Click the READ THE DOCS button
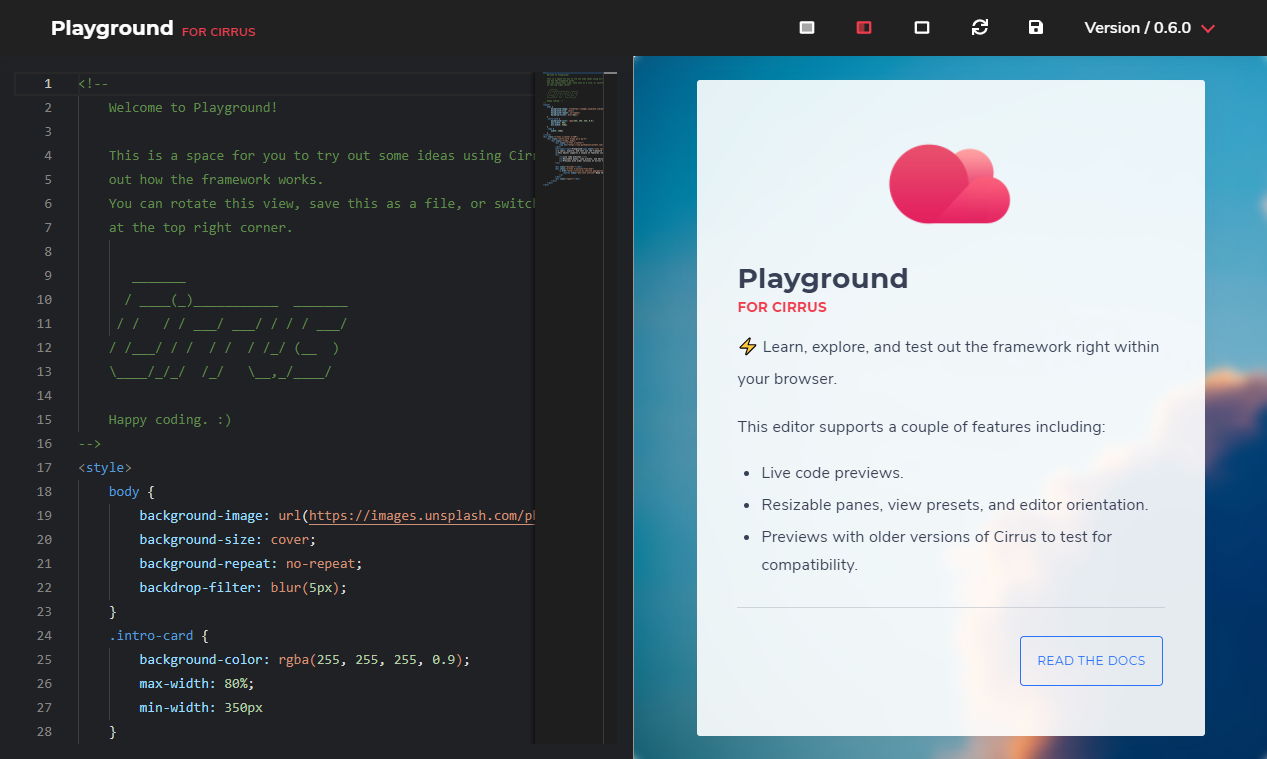The width and height of the screenshot is (1267, 759). coord(1091,661)
